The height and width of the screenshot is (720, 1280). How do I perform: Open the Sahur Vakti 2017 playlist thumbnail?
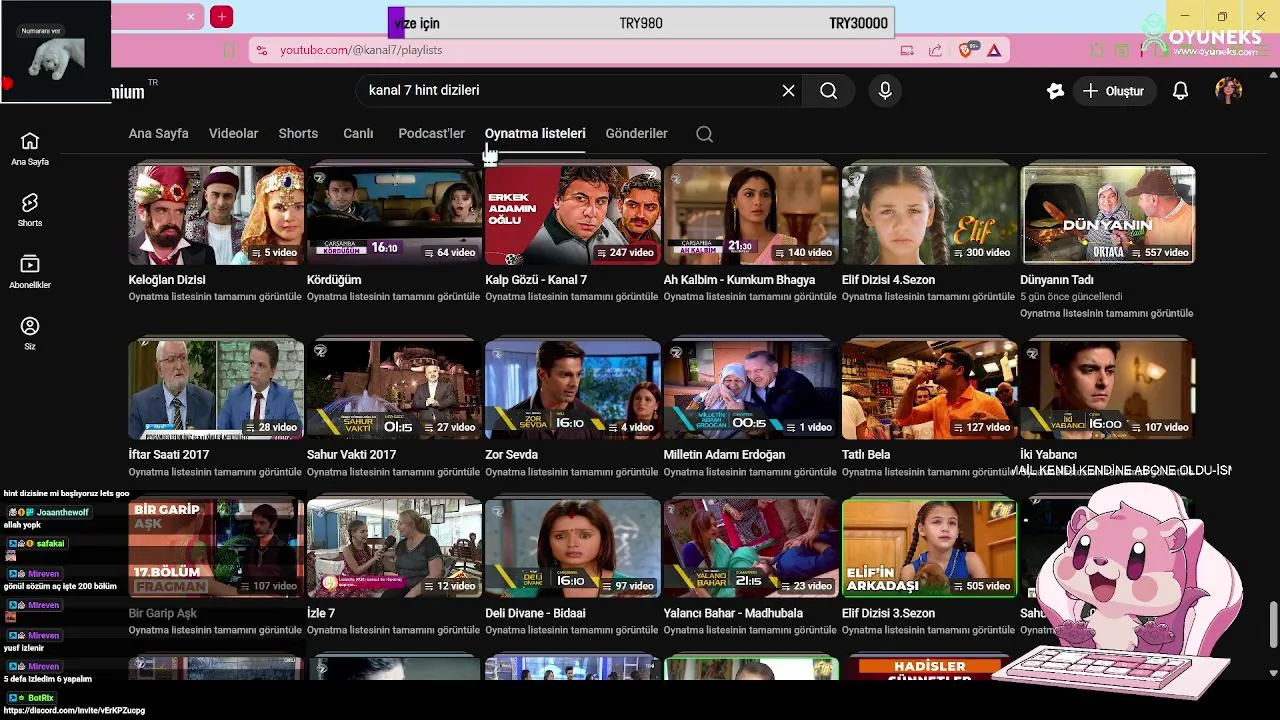pyautogui.click(x=394, y=389)
